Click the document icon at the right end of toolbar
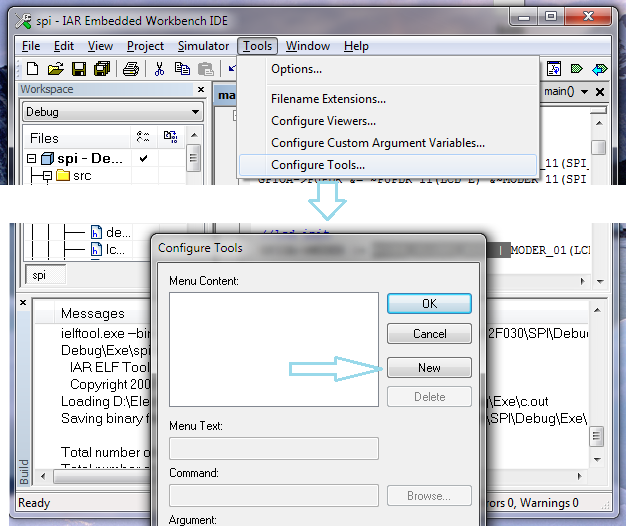 pos(554,69)
